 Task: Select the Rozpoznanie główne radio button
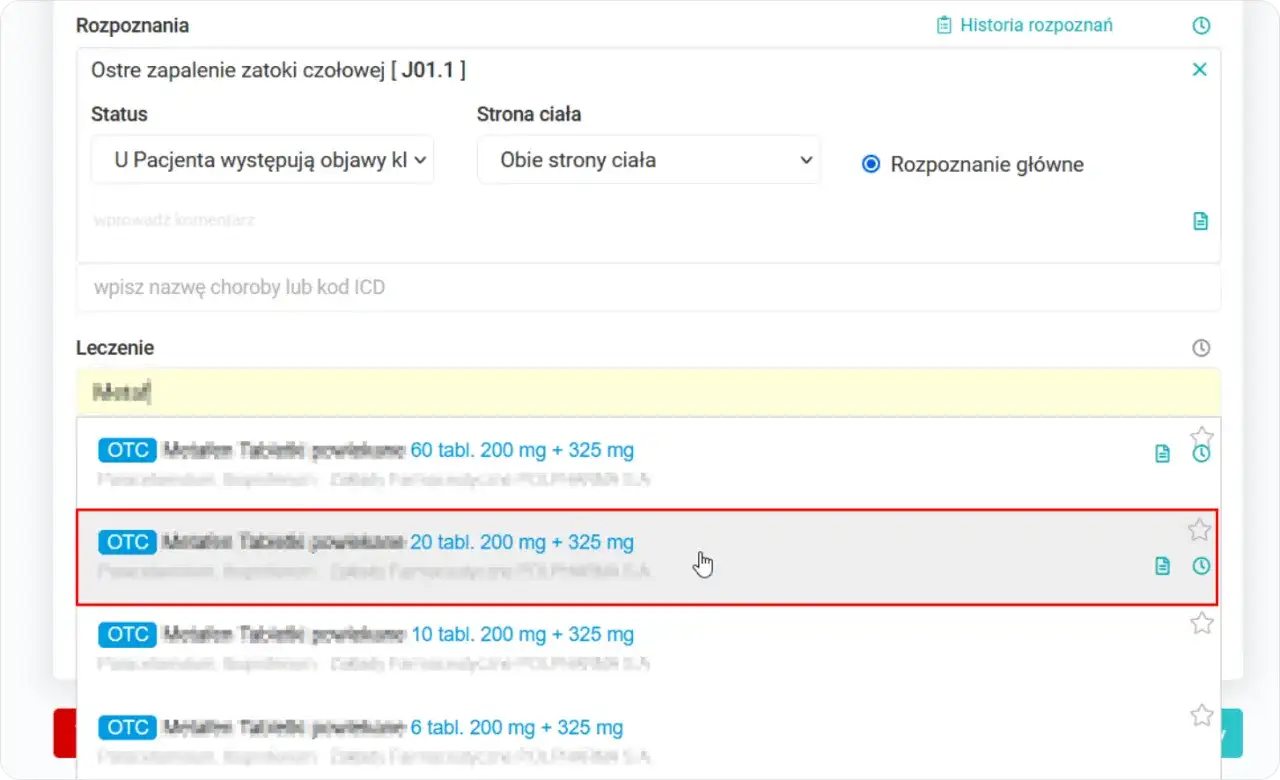870,164
